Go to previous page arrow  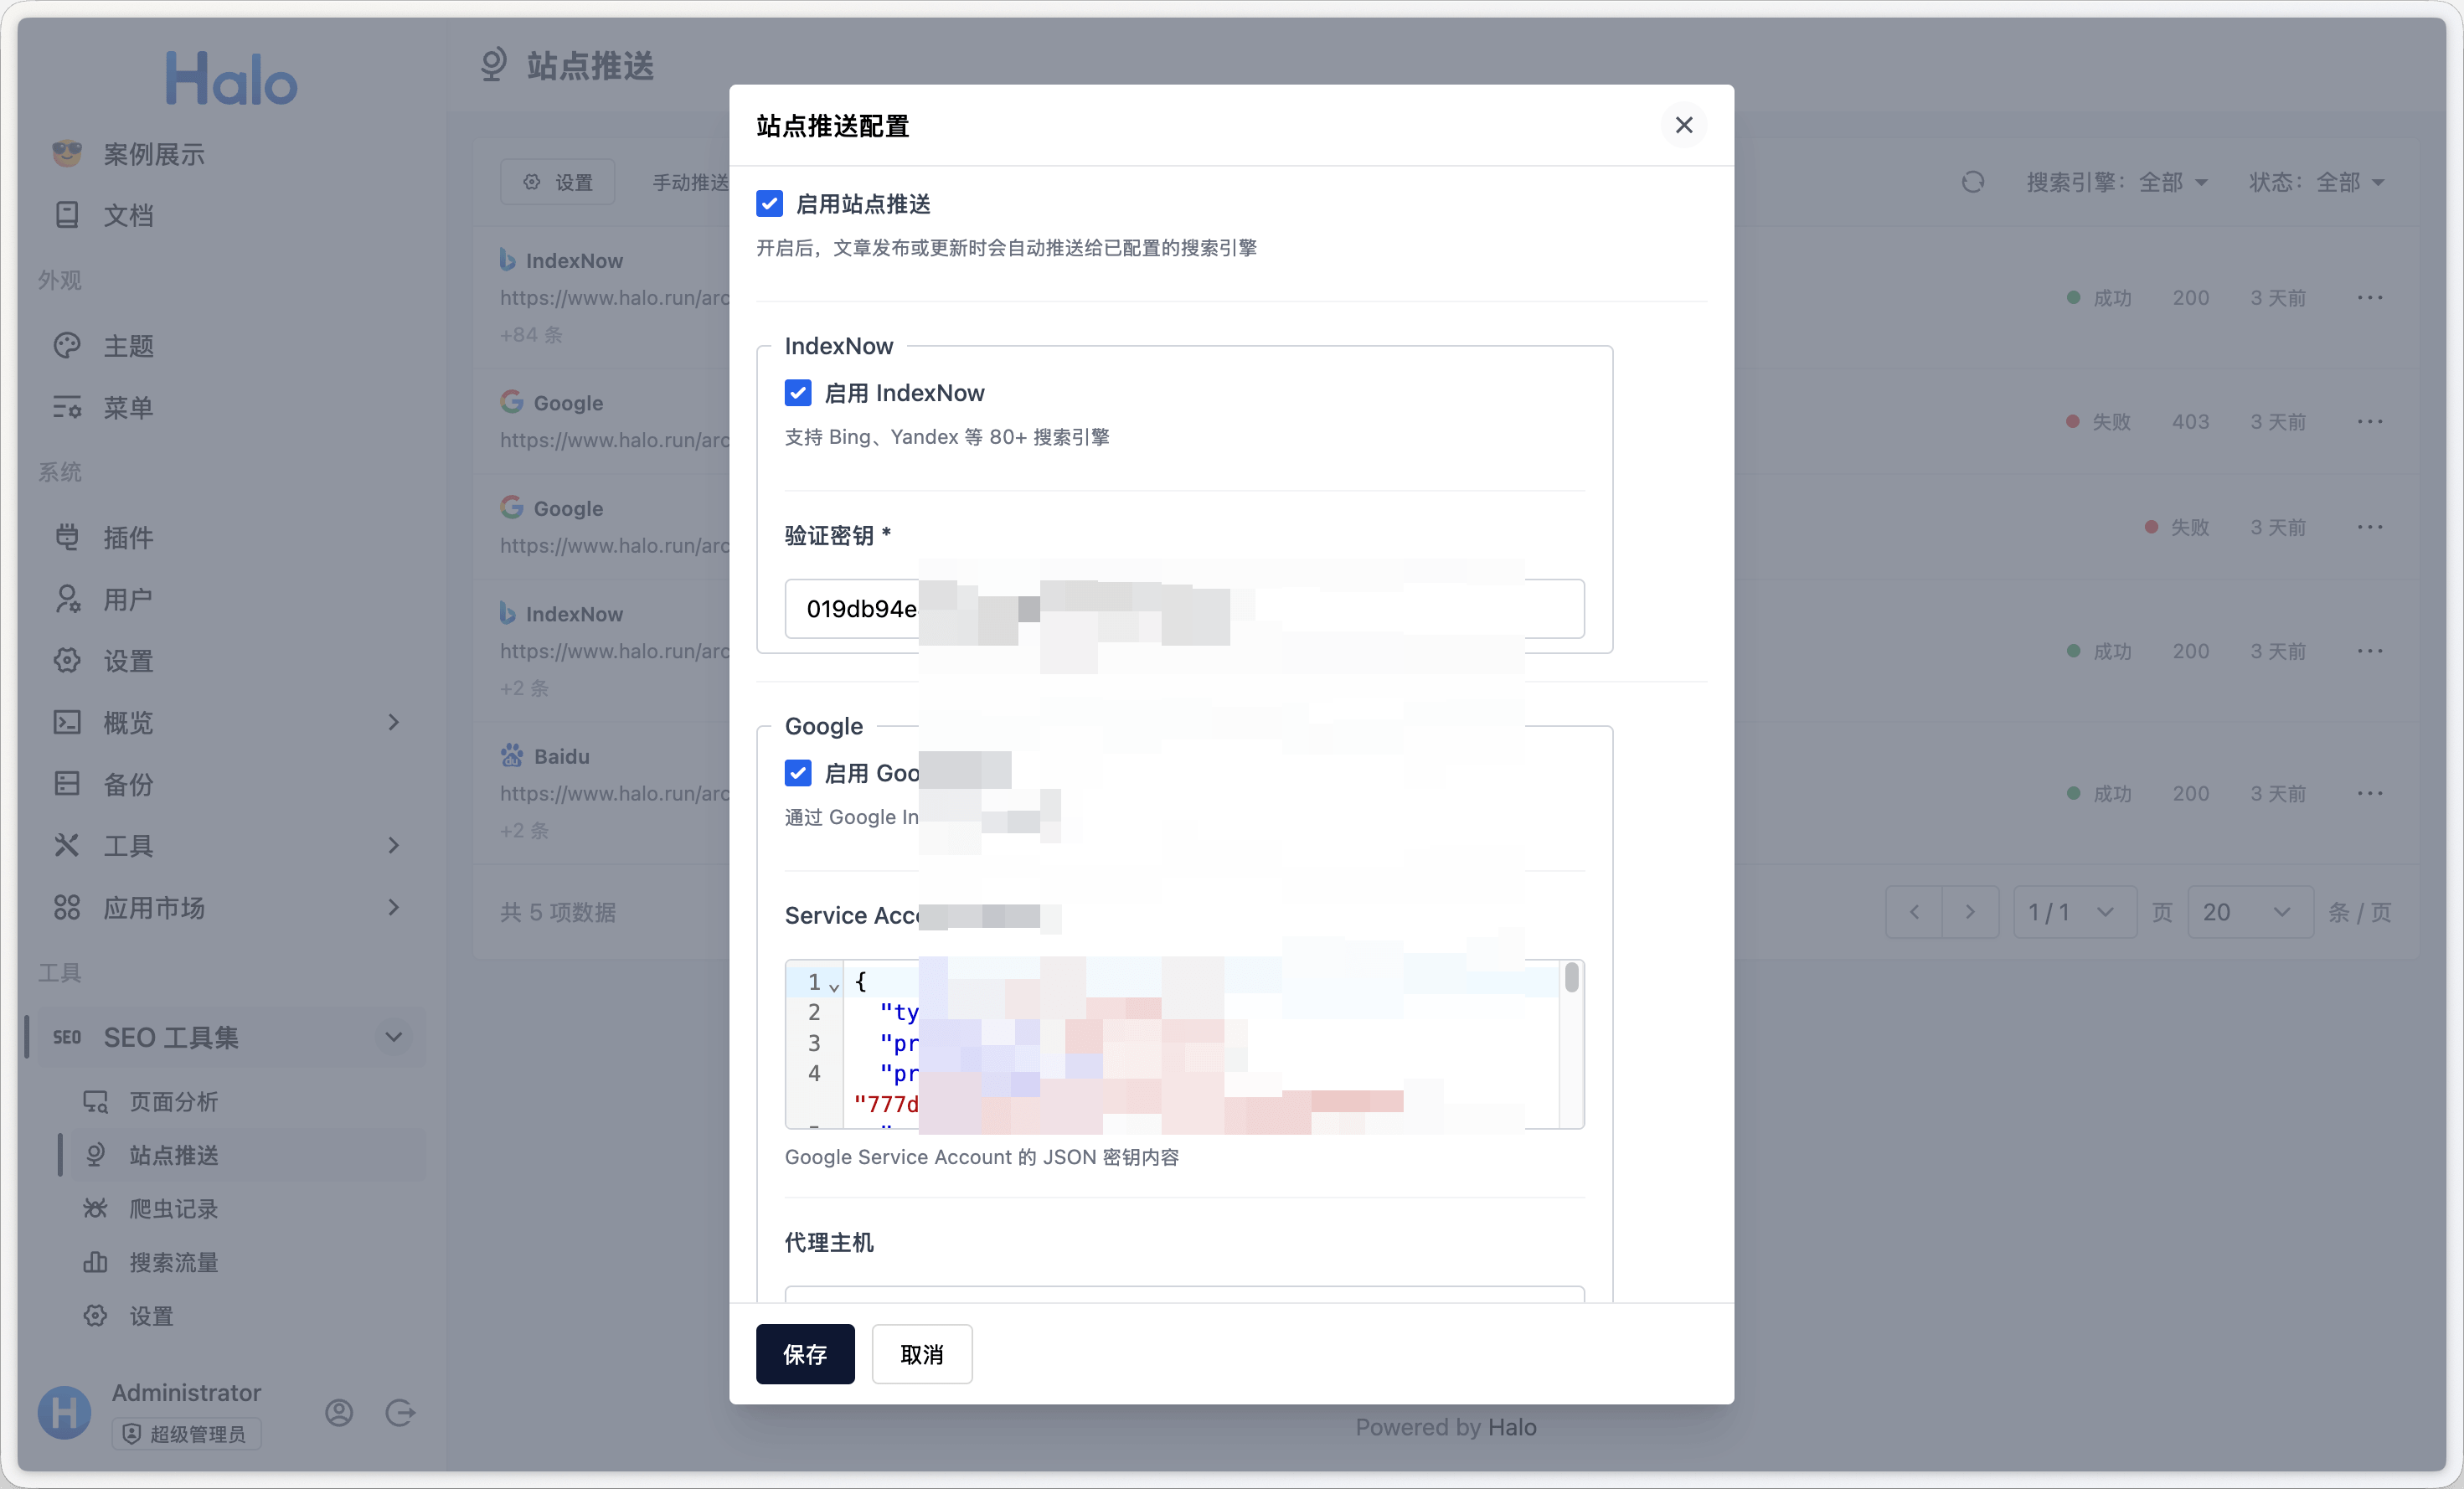[1914, 912]
